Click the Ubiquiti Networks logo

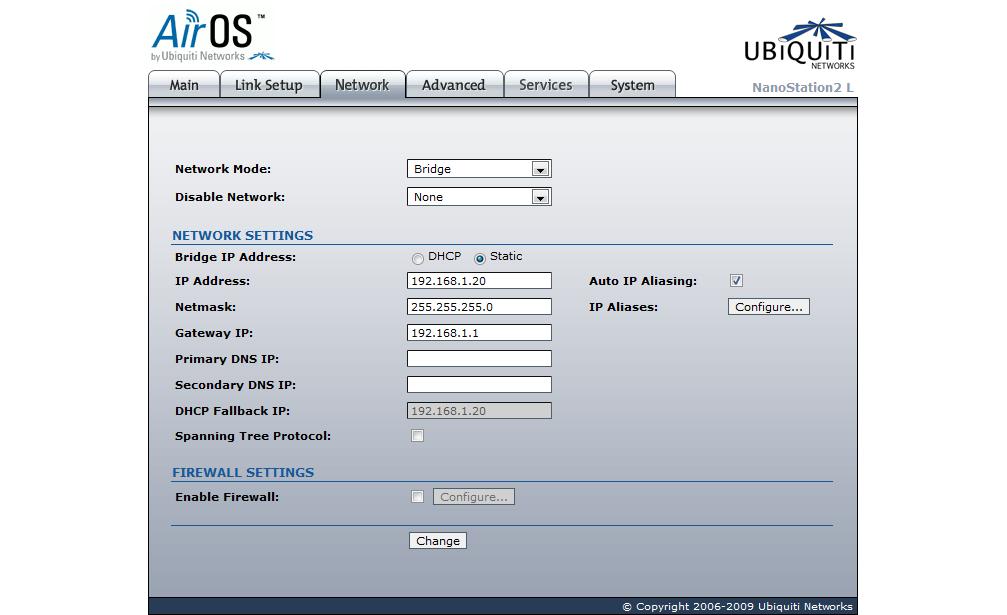tap(800, 44)
